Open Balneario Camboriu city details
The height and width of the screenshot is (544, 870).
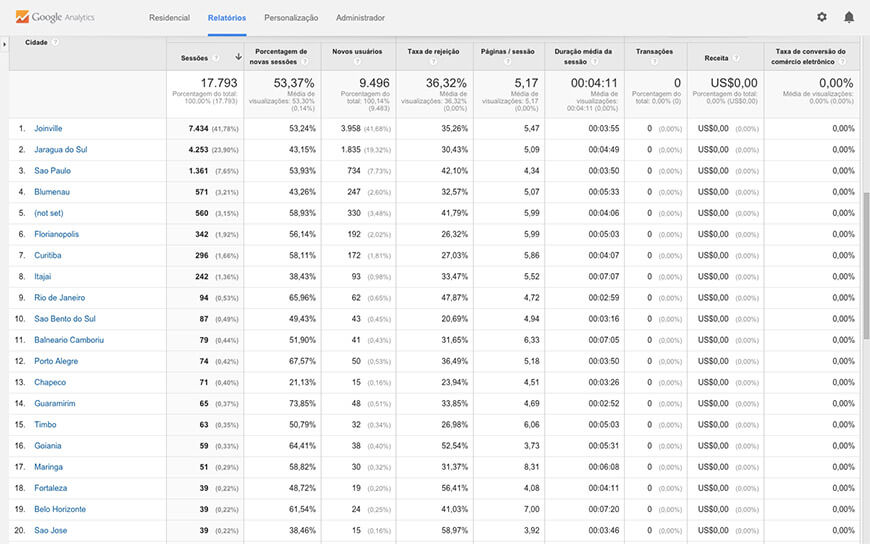(x=69, y=340)
